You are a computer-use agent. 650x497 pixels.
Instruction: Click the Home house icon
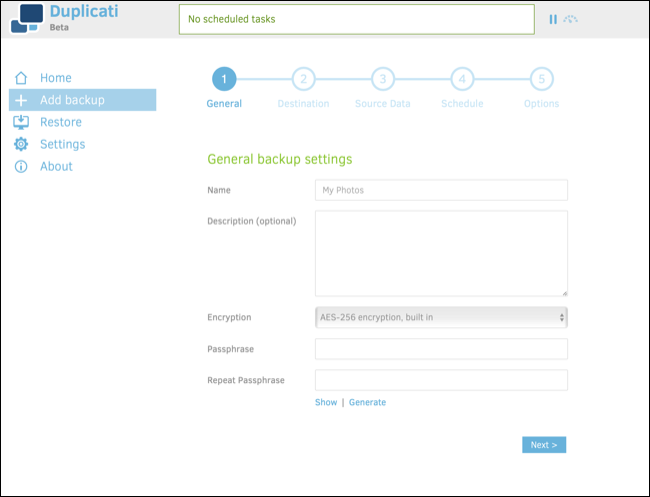pos(21,78)
